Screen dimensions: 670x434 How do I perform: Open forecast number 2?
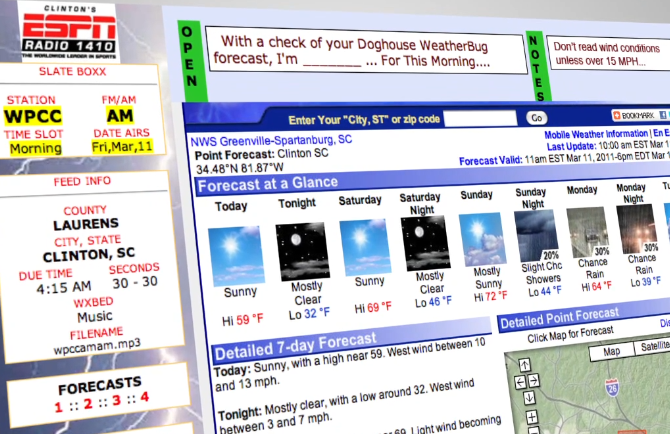88,403
